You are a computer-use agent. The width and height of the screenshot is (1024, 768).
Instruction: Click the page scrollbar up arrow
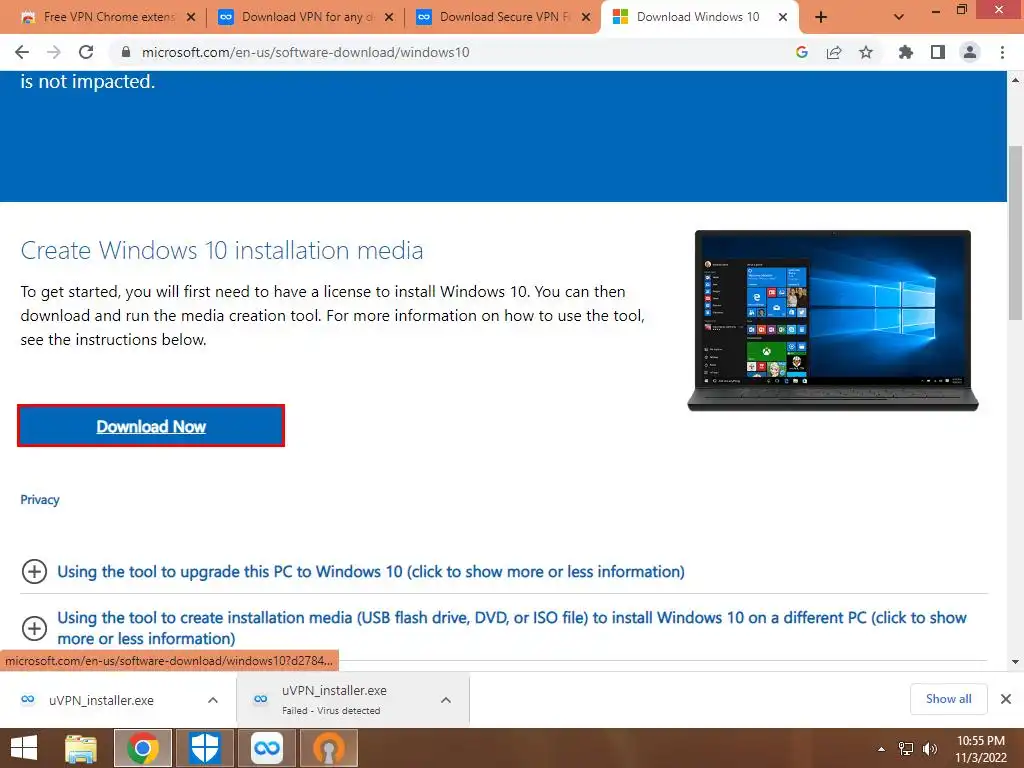pos(1016,80)
